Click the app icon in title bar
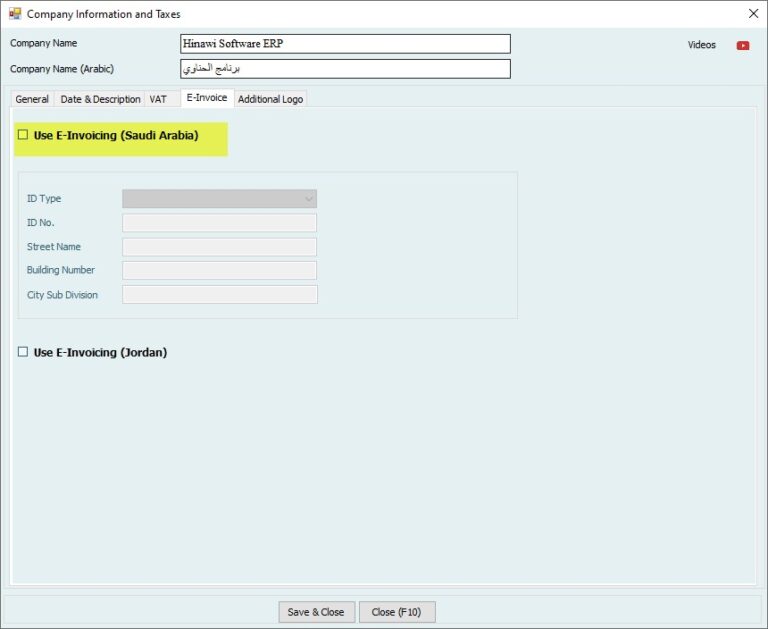768x629 pixels. 15,14
